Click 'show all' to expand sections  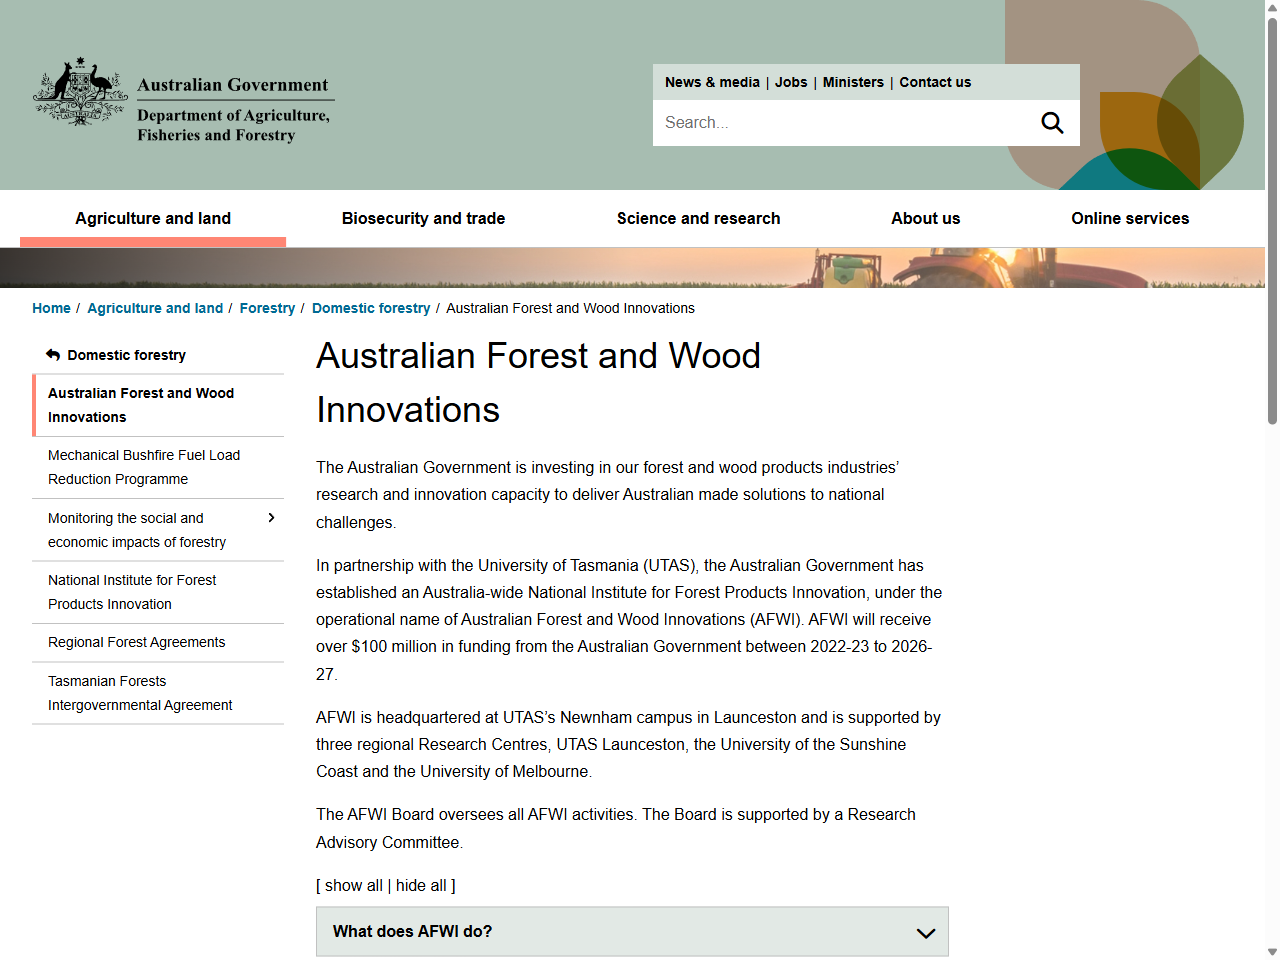tap(353, 885)
